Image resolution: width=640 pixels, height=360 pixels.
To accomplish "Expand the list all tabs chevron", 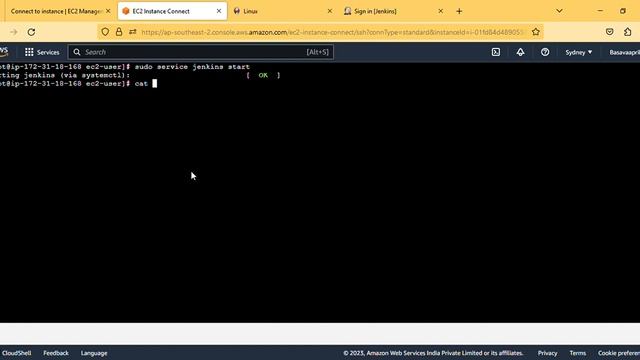I will pos(559,11).
